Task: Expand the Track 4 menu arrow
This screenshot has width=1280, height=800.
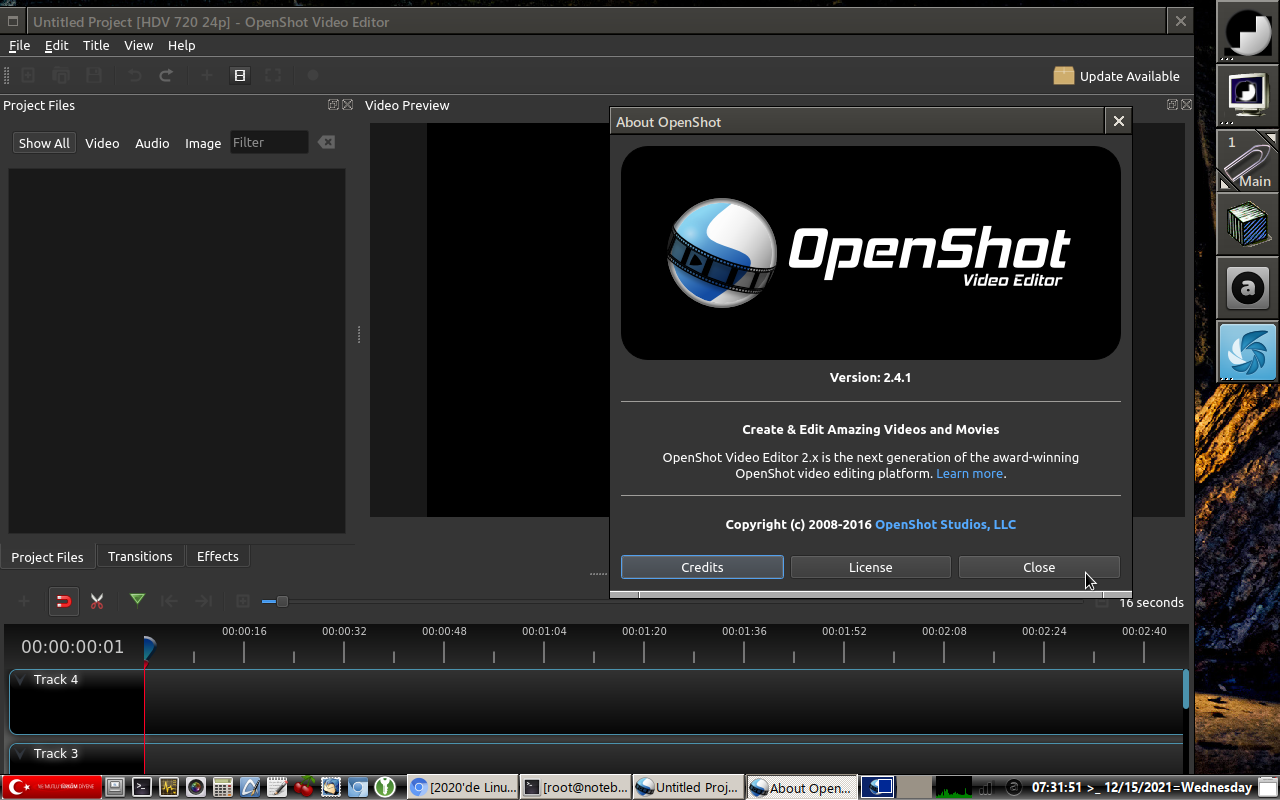Action: [x=20, y=680]
